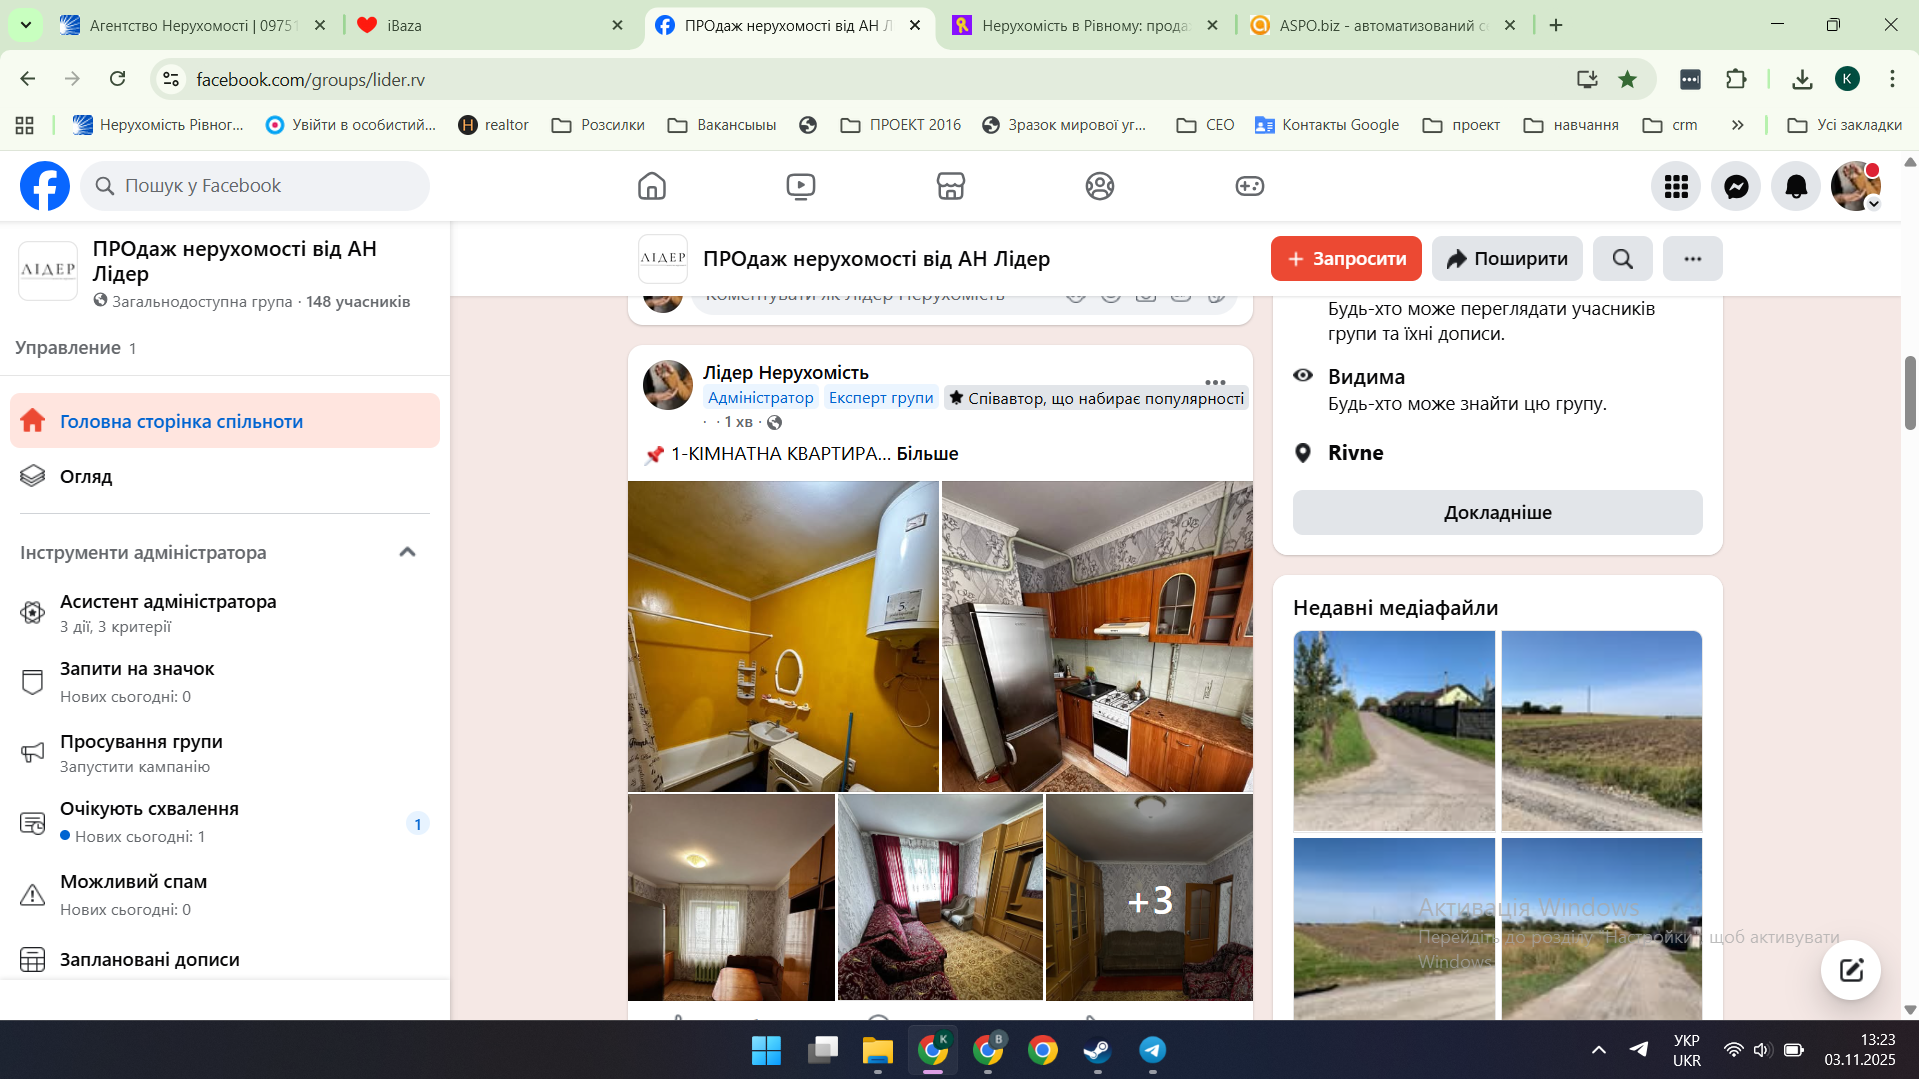The width and height of the screenshot is (1919, 1079).
Task: Open the +3 photos thumbnail
Action: tap(1149, 898)
